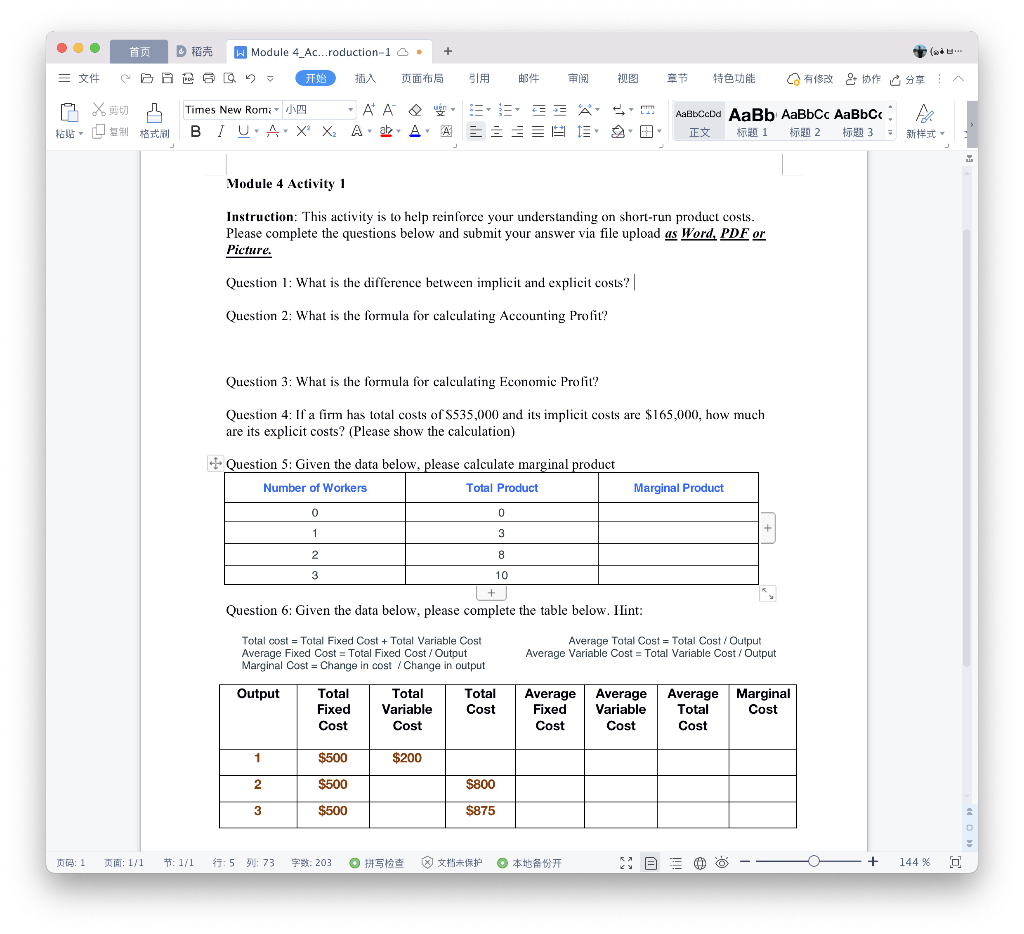1024x934 pixels.
Task: Add a new document tab with plus
Action: coord(448,51)
